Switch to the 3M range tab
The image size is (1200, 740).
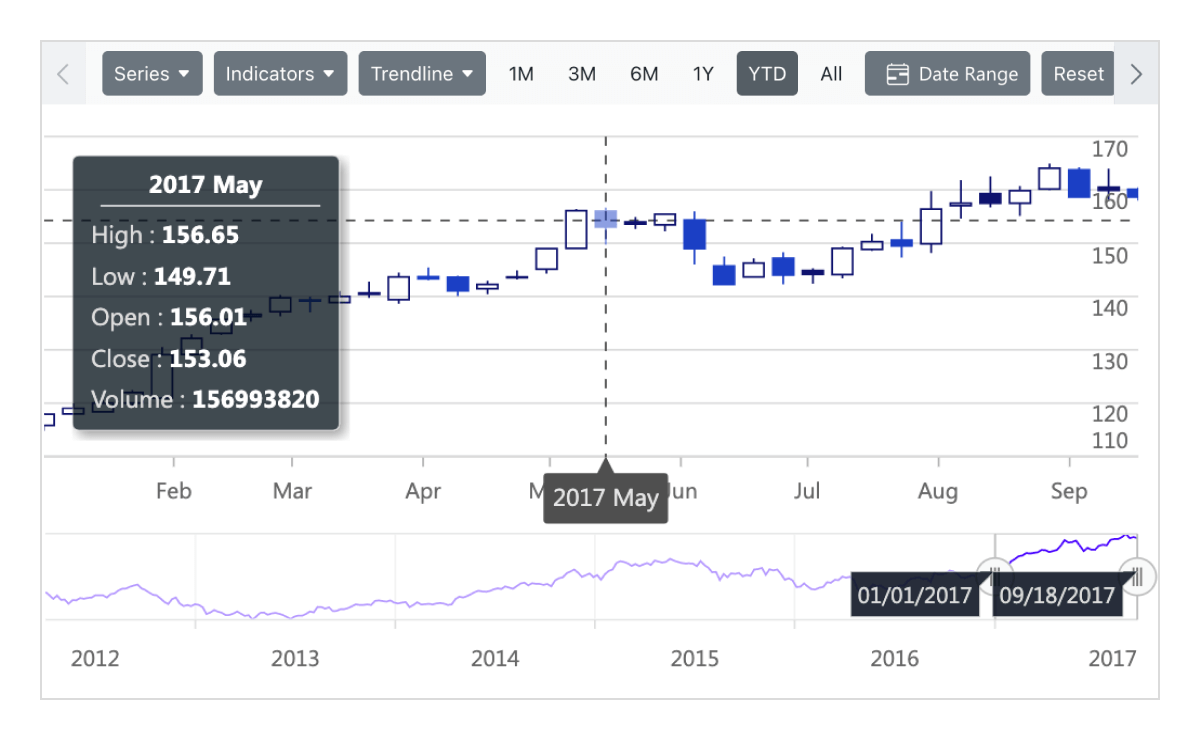582,73
